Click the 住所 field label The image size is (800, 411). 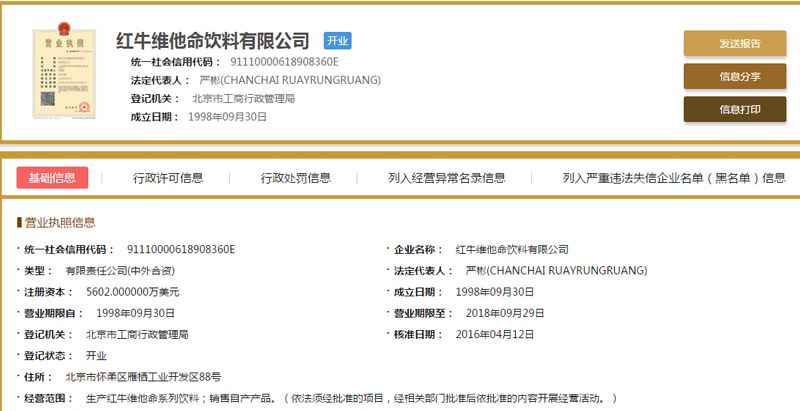38,377
